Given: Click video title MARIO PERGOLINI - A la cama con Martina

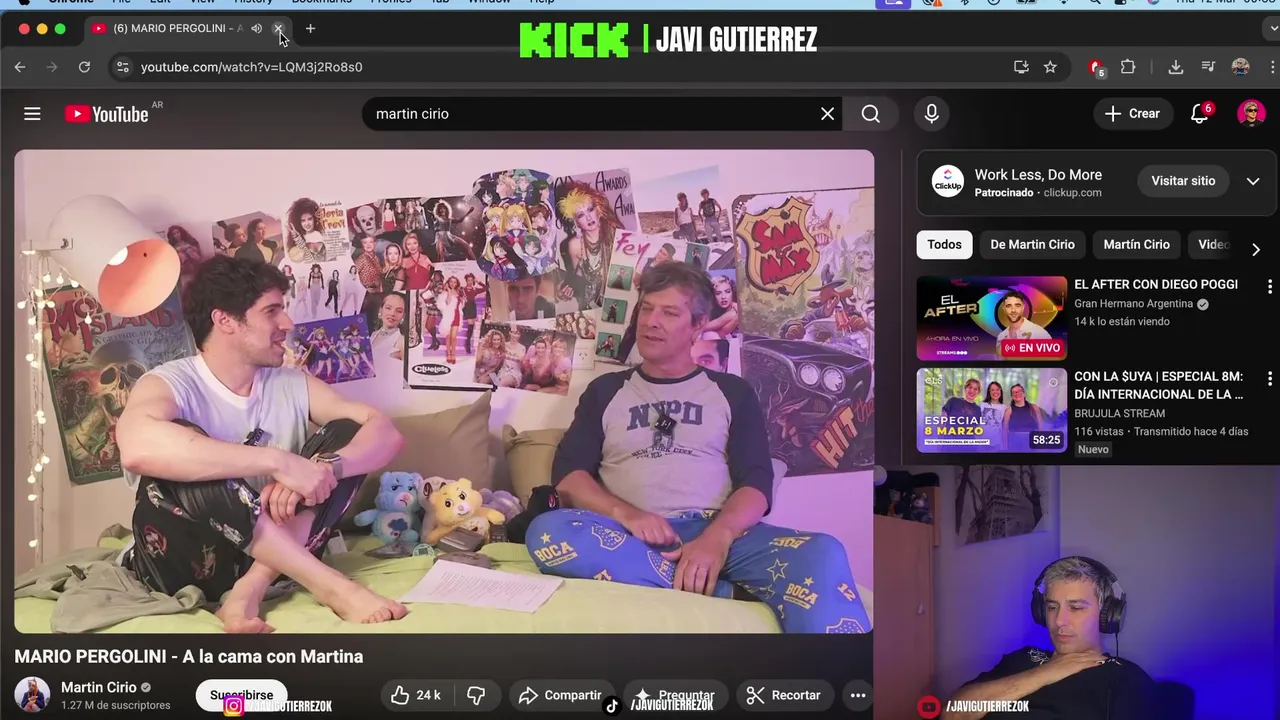Looking at the screenshot, I should point(188,657).
